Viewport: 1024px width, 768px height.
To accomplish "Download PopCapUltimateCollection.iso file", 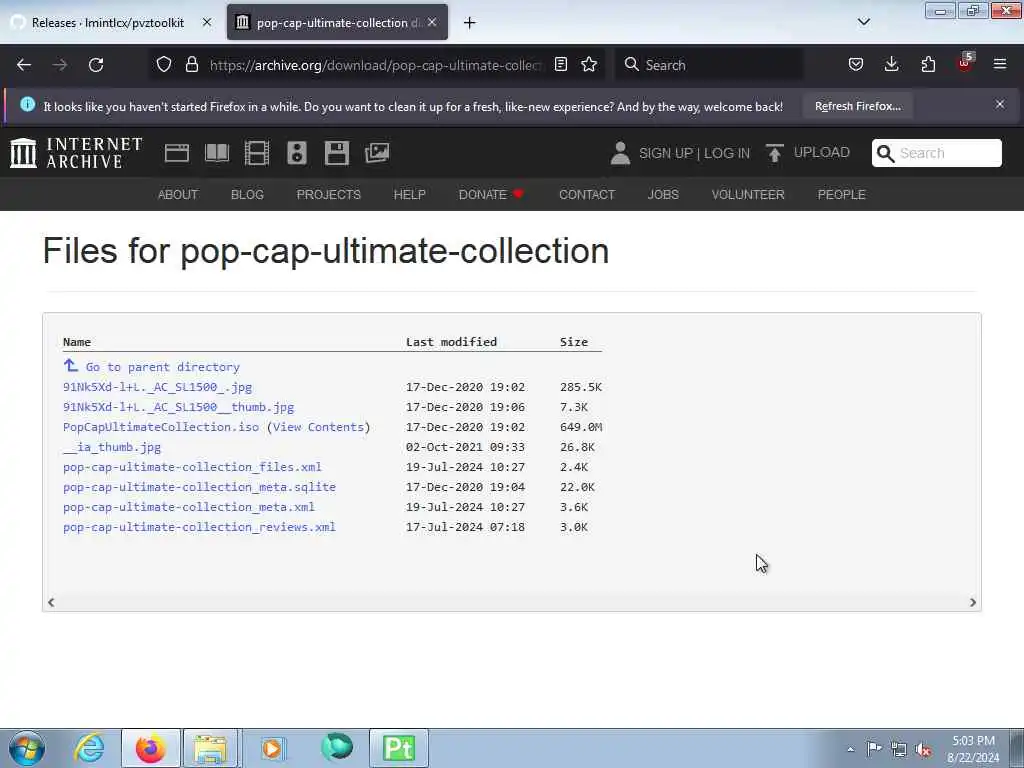I will 161,427.
